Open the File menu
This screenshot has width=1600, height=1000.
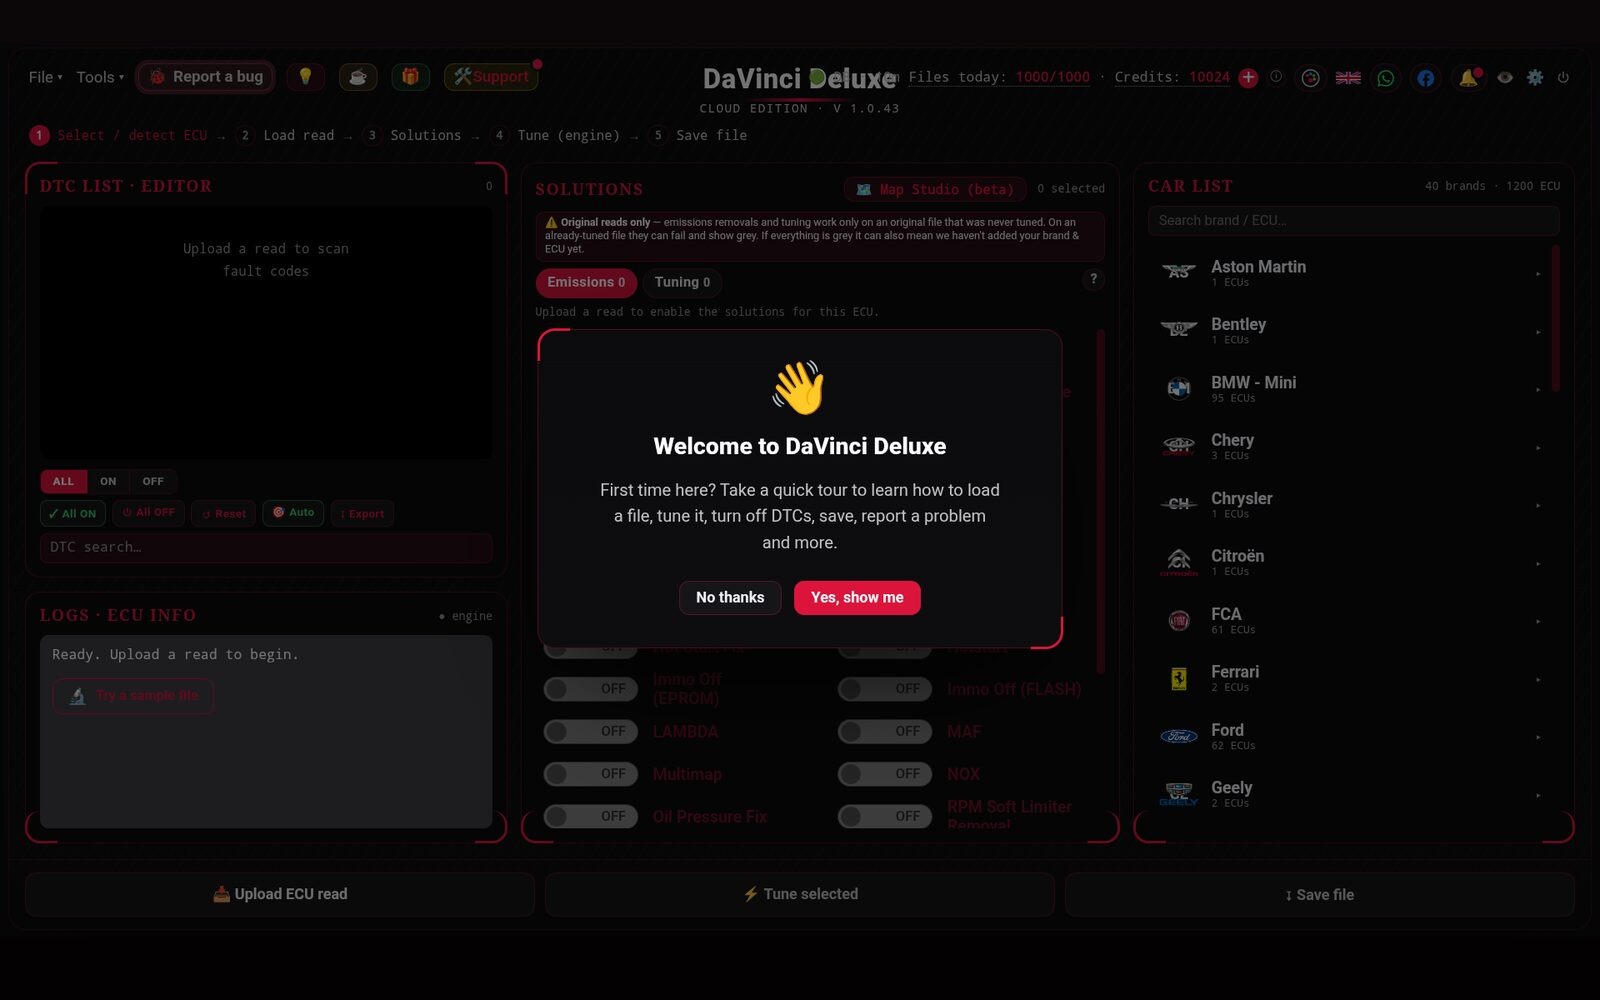pos(45,77)
